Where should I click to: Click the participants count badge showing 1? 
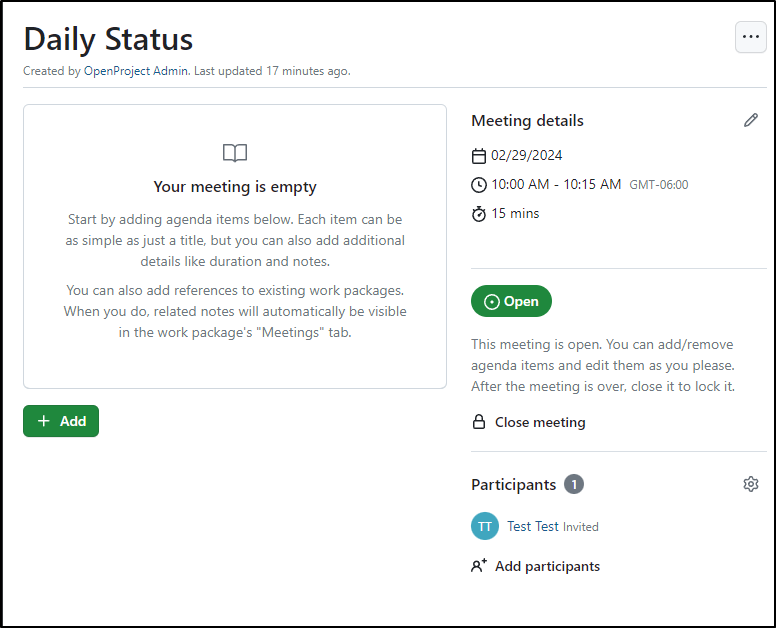[x=574, y=484]
